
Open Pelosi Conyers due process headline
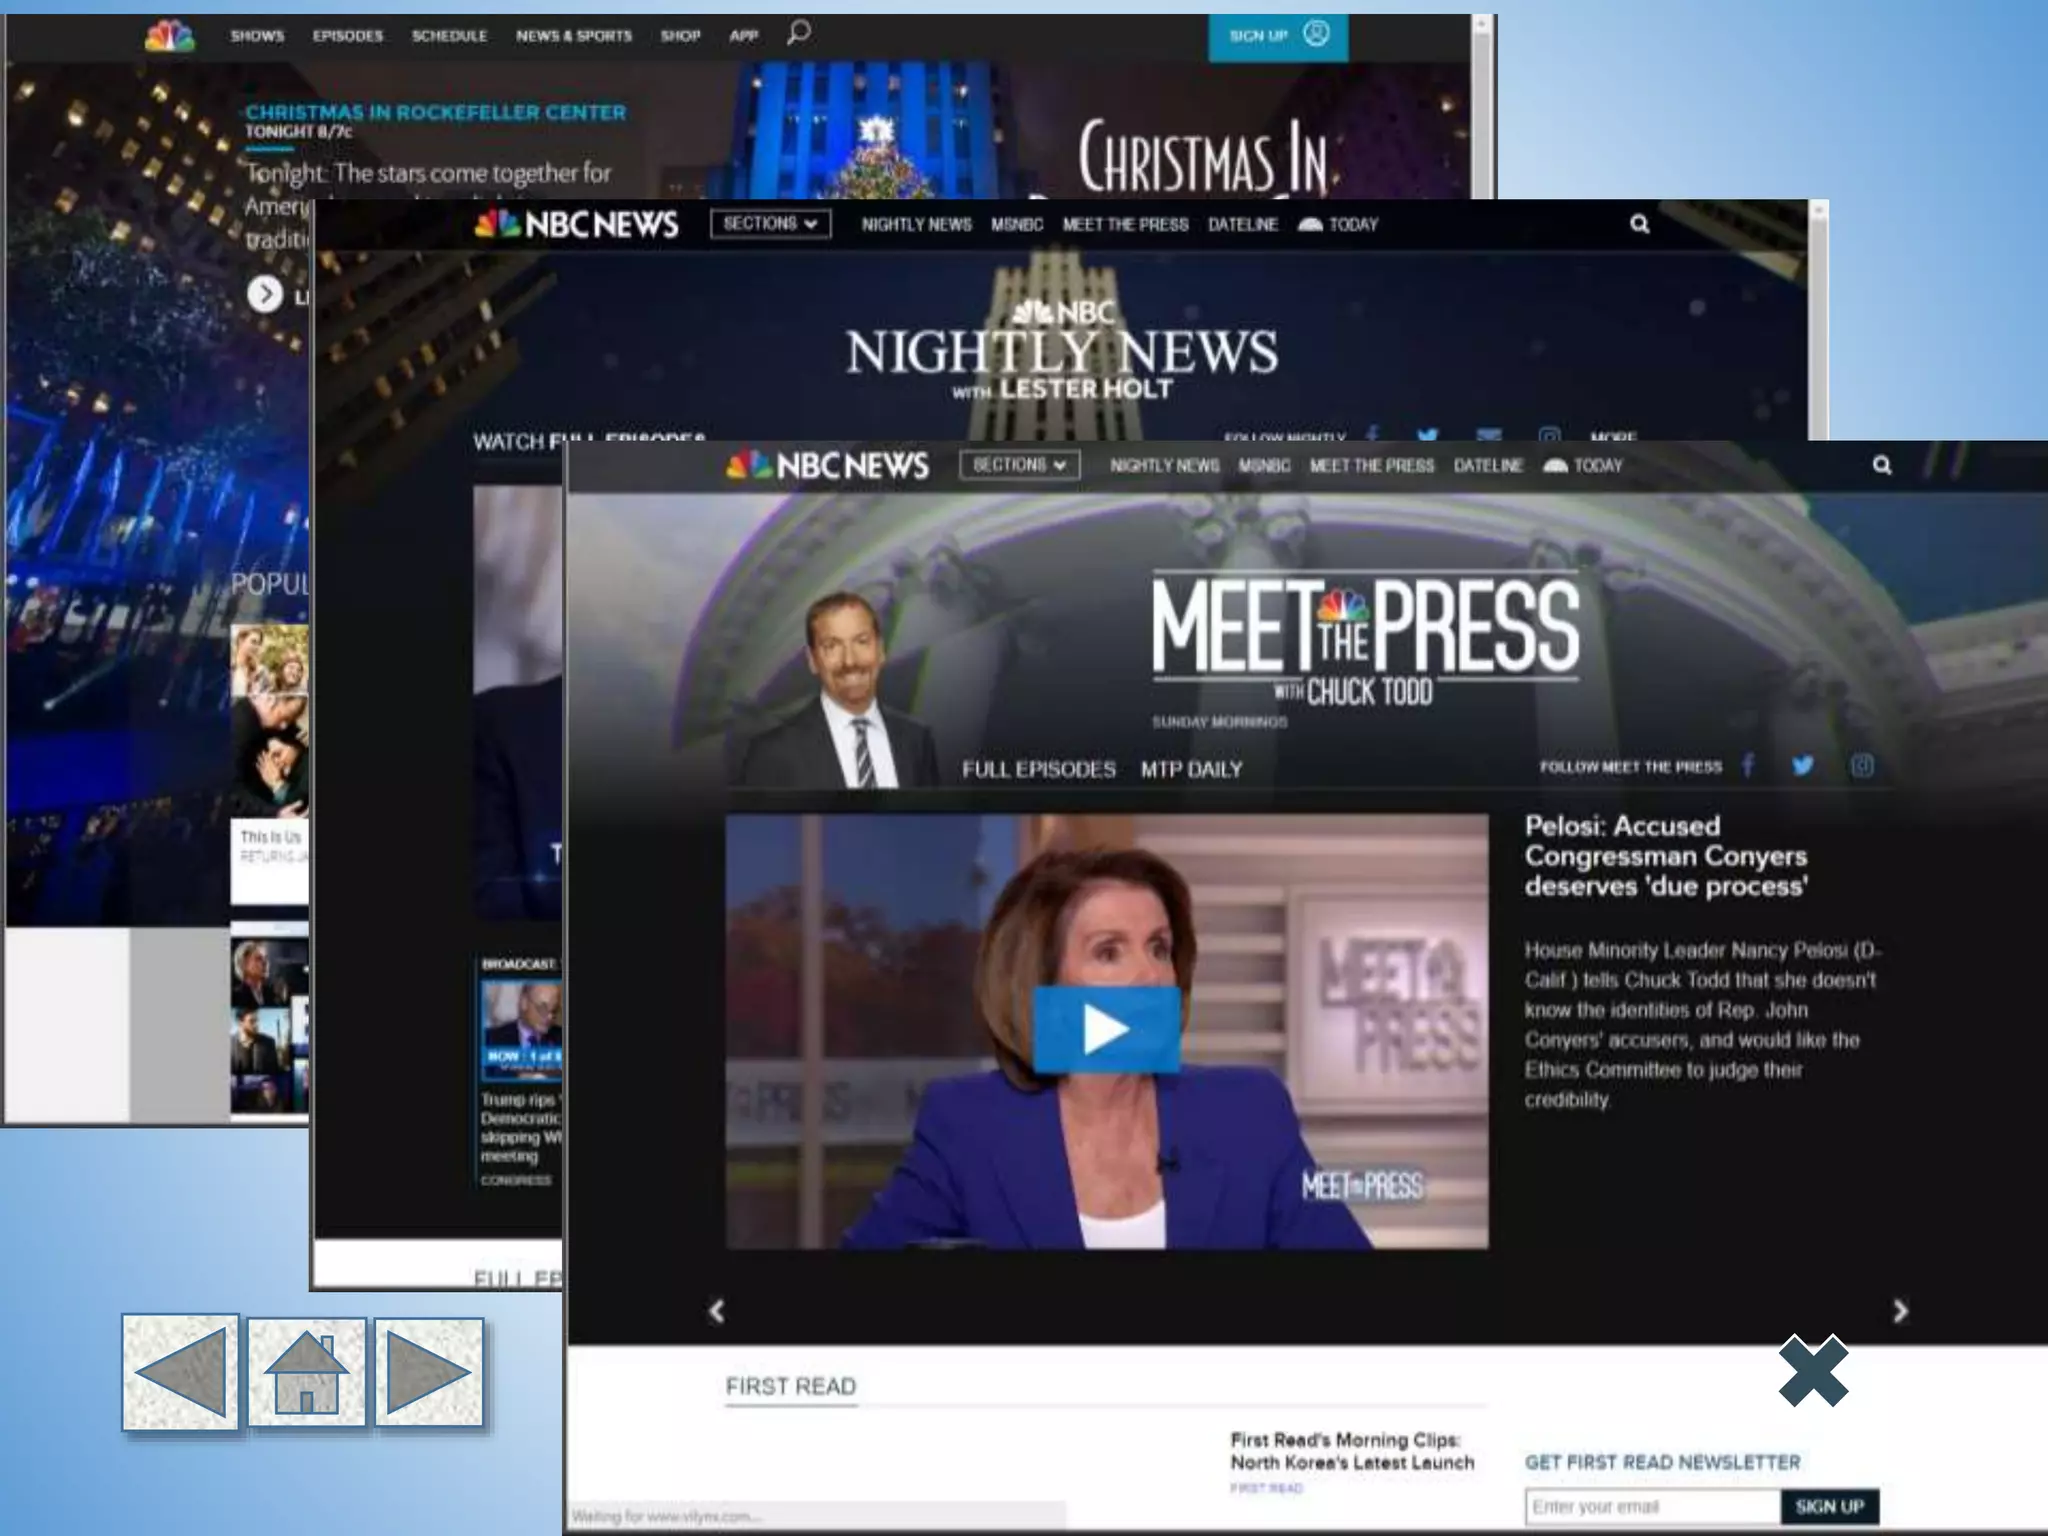coord(1665,856)
